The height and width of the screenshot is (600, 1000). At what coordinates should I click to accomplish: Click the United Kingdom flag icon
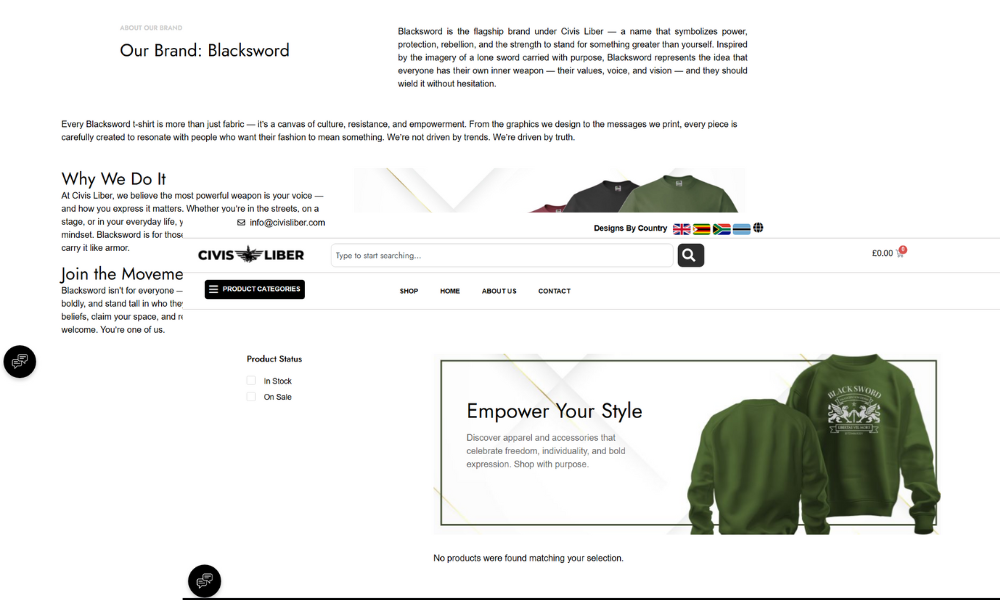click(681, 229)
